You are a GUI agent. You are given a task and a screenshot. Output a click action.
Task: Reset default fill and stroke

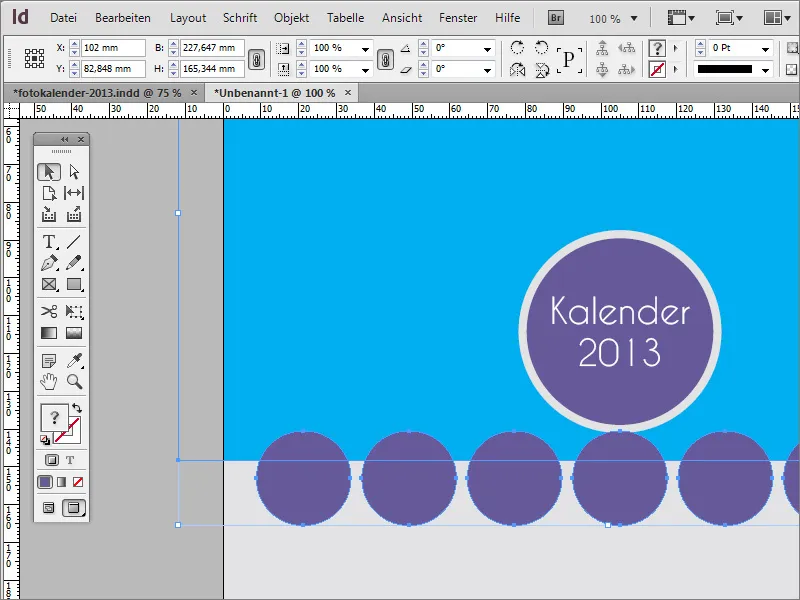(45, 440)
